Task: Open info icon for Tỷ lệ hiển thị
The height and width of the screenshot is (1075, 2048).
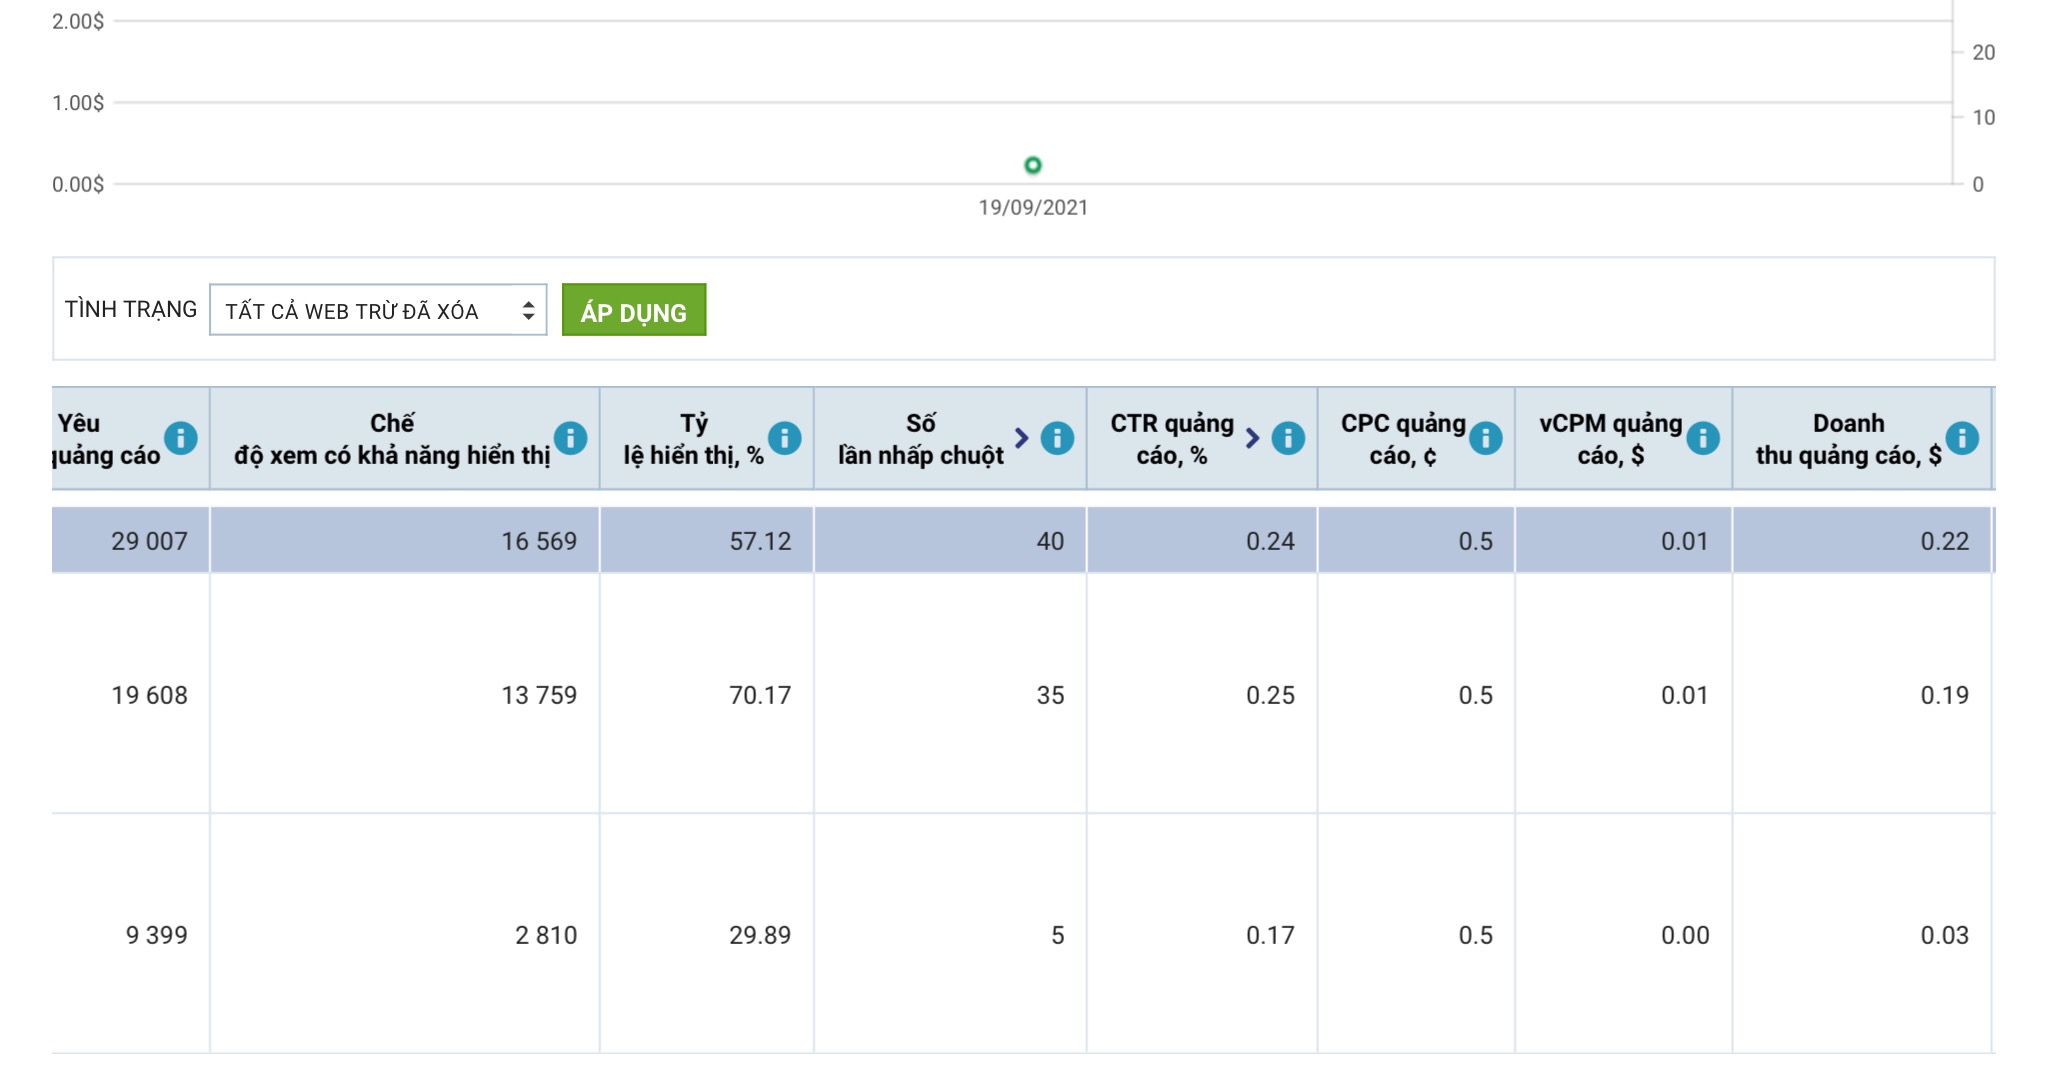Action: click(785, 438)
